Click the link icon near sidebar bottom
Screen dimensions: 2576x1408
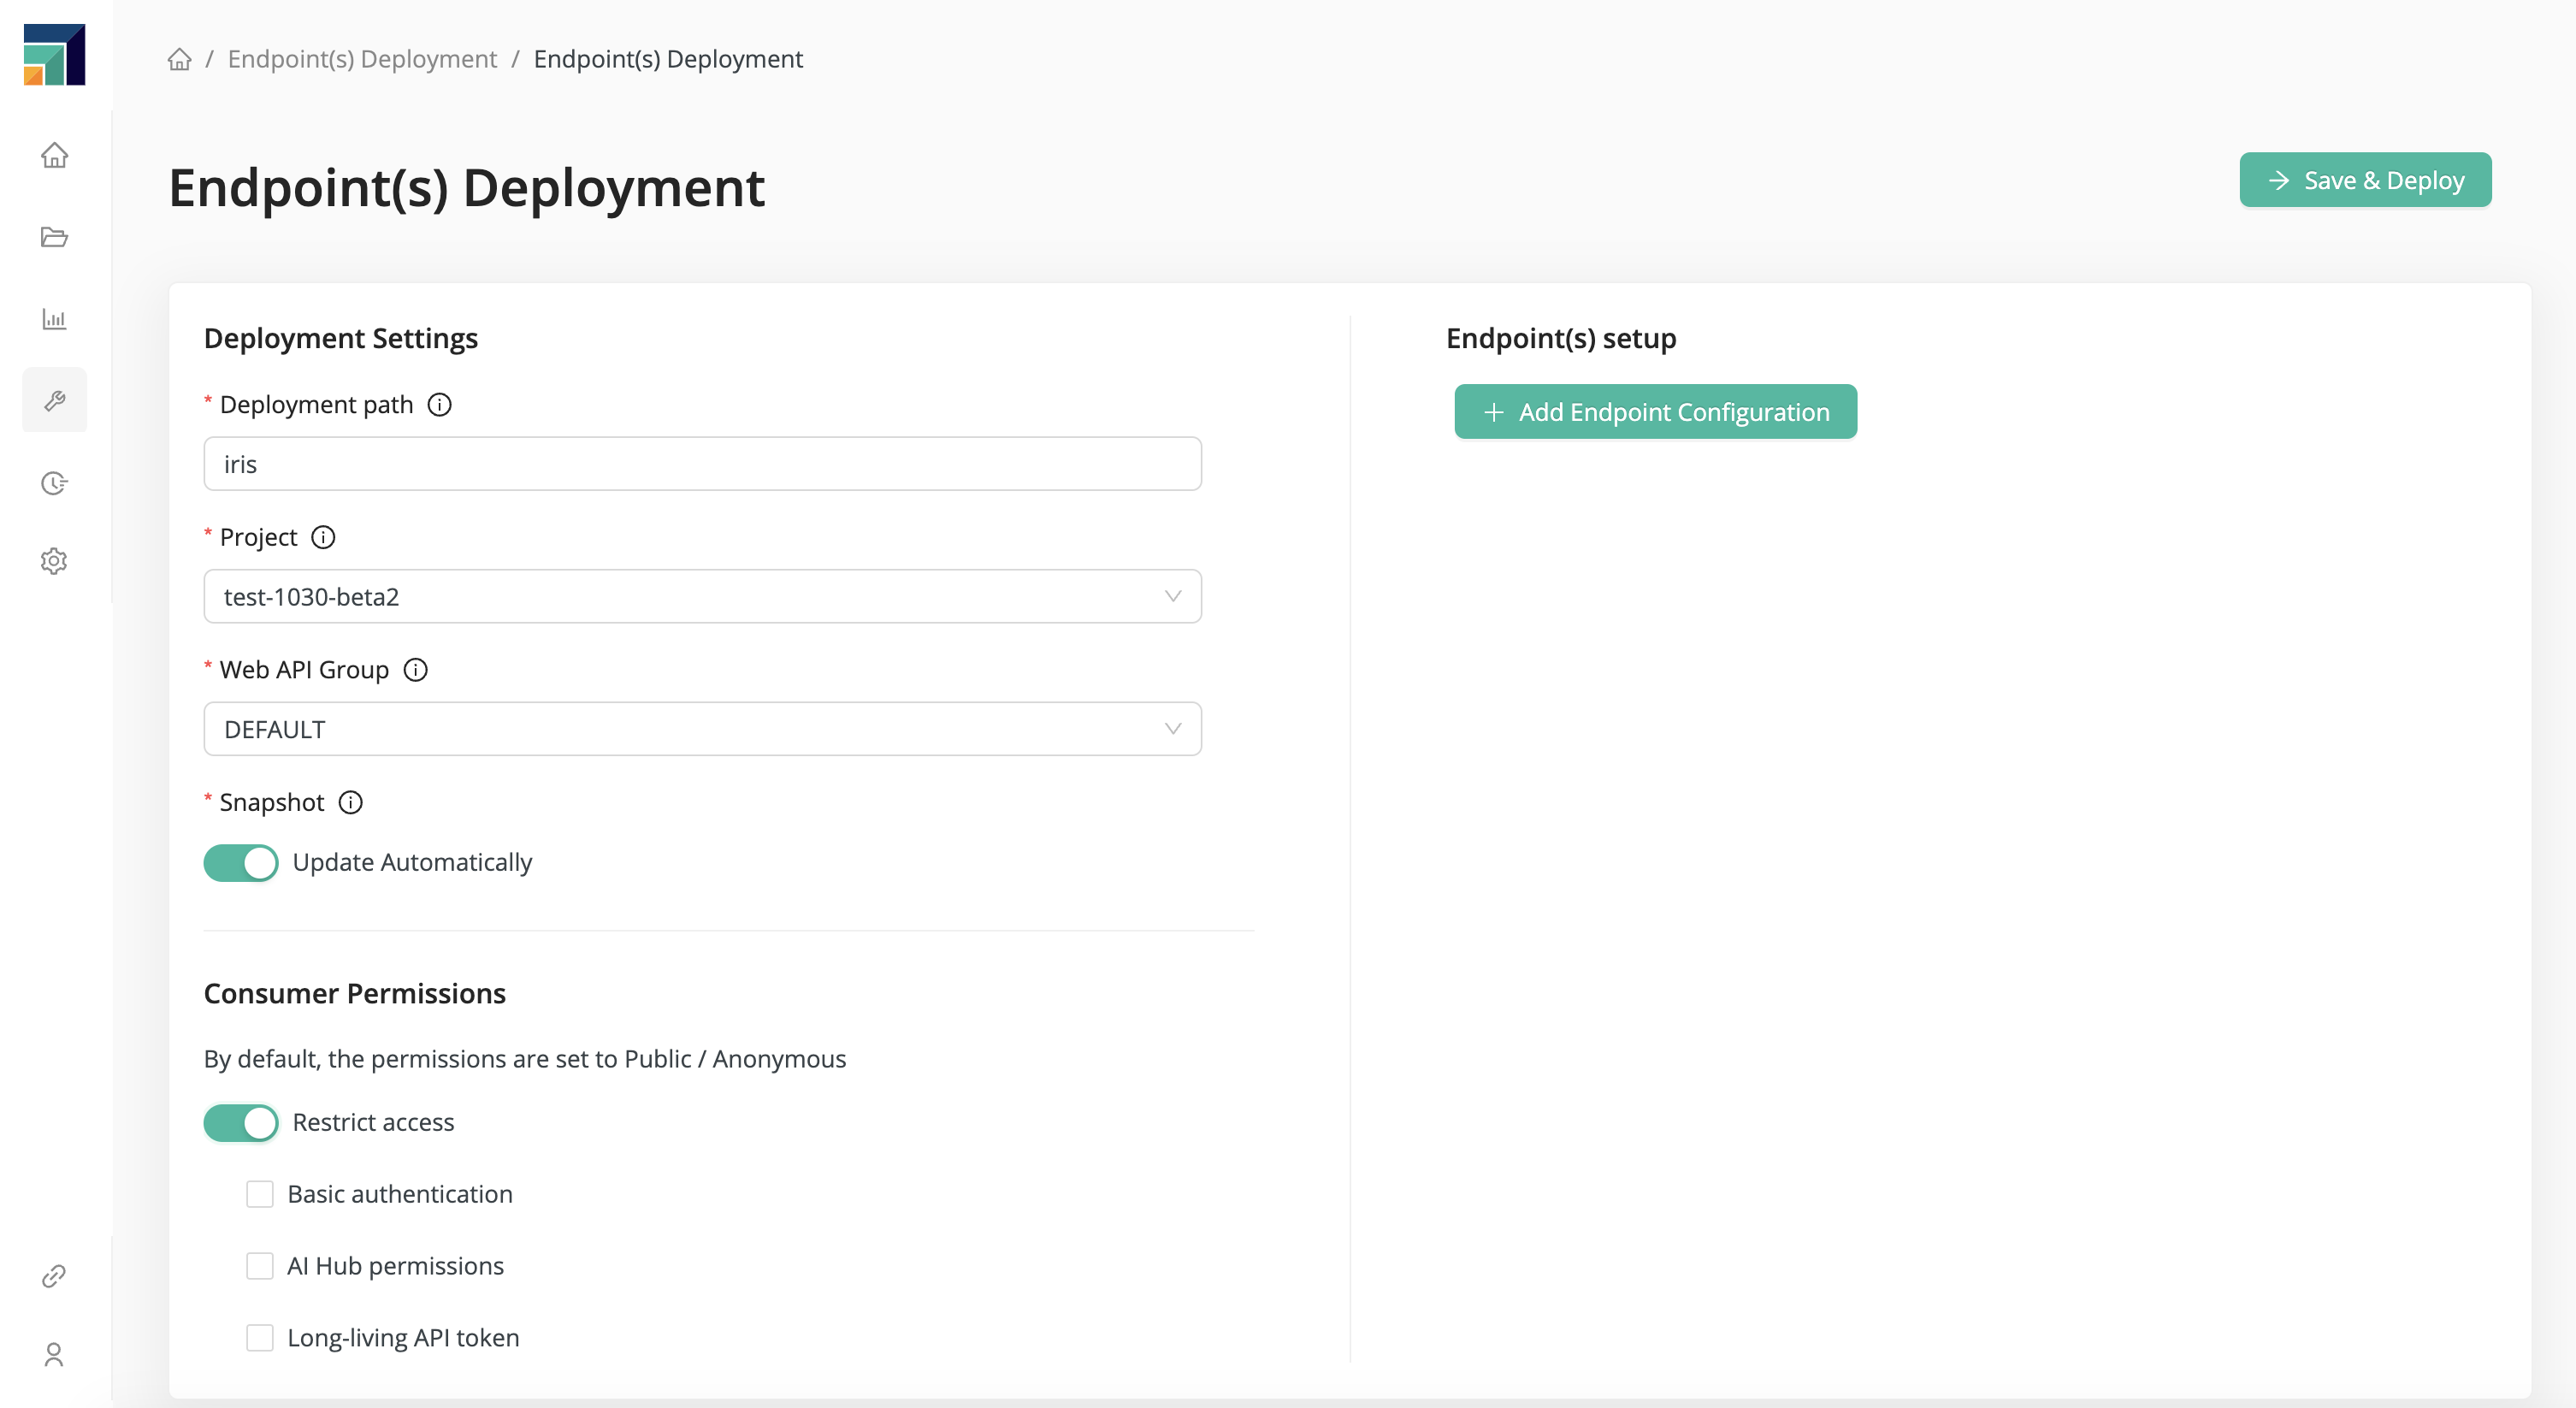coord(54,1275)
